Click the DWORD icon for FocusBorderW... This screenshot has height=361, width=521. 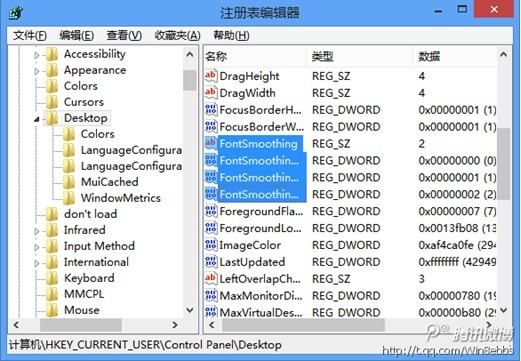click(211, 127)
